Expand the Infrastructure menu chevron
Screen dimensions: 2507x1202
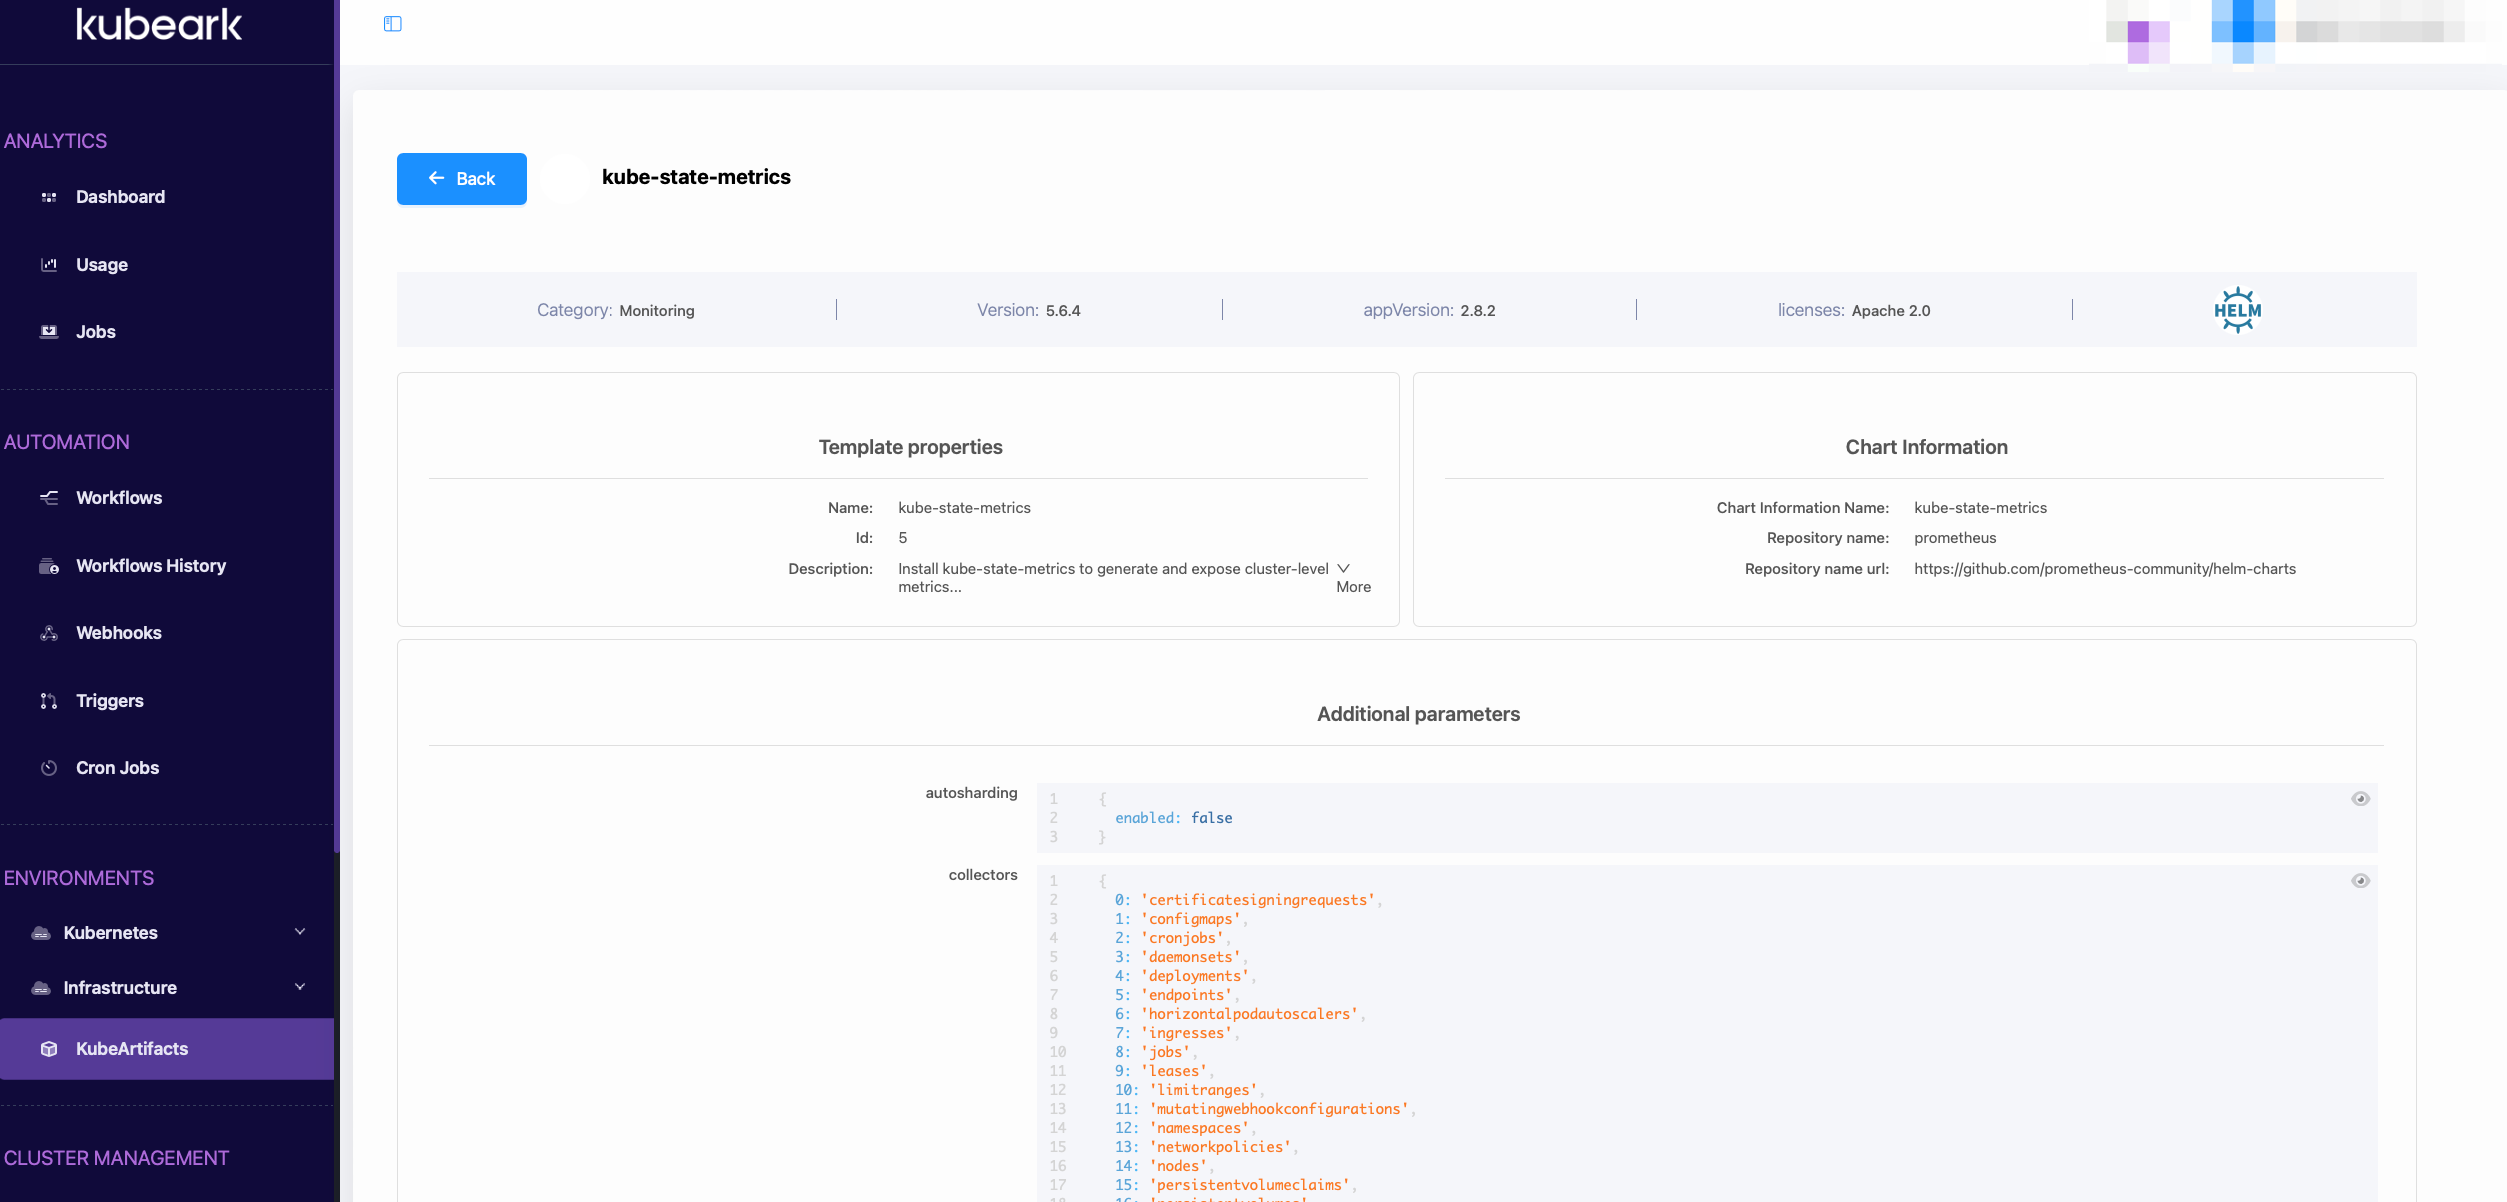point(299,987)
